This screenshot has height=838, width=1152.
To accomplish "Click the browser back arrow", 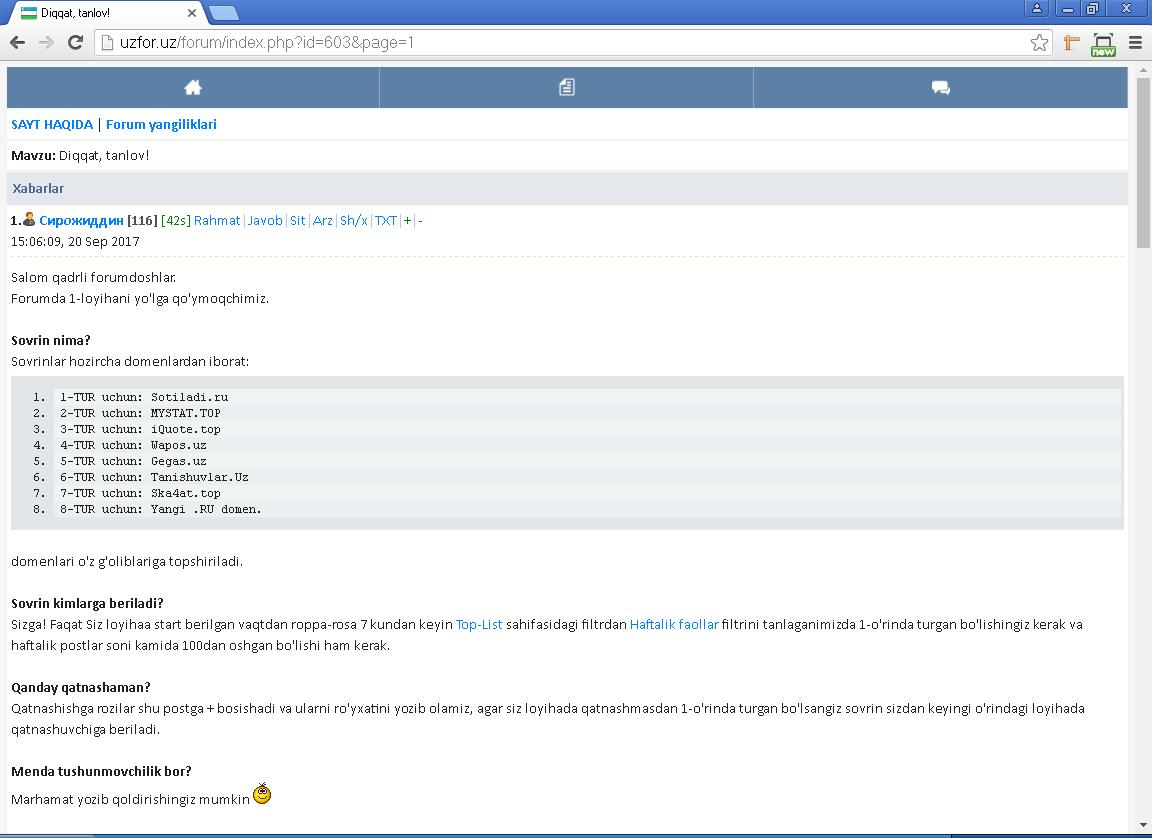I will (17, 42).
